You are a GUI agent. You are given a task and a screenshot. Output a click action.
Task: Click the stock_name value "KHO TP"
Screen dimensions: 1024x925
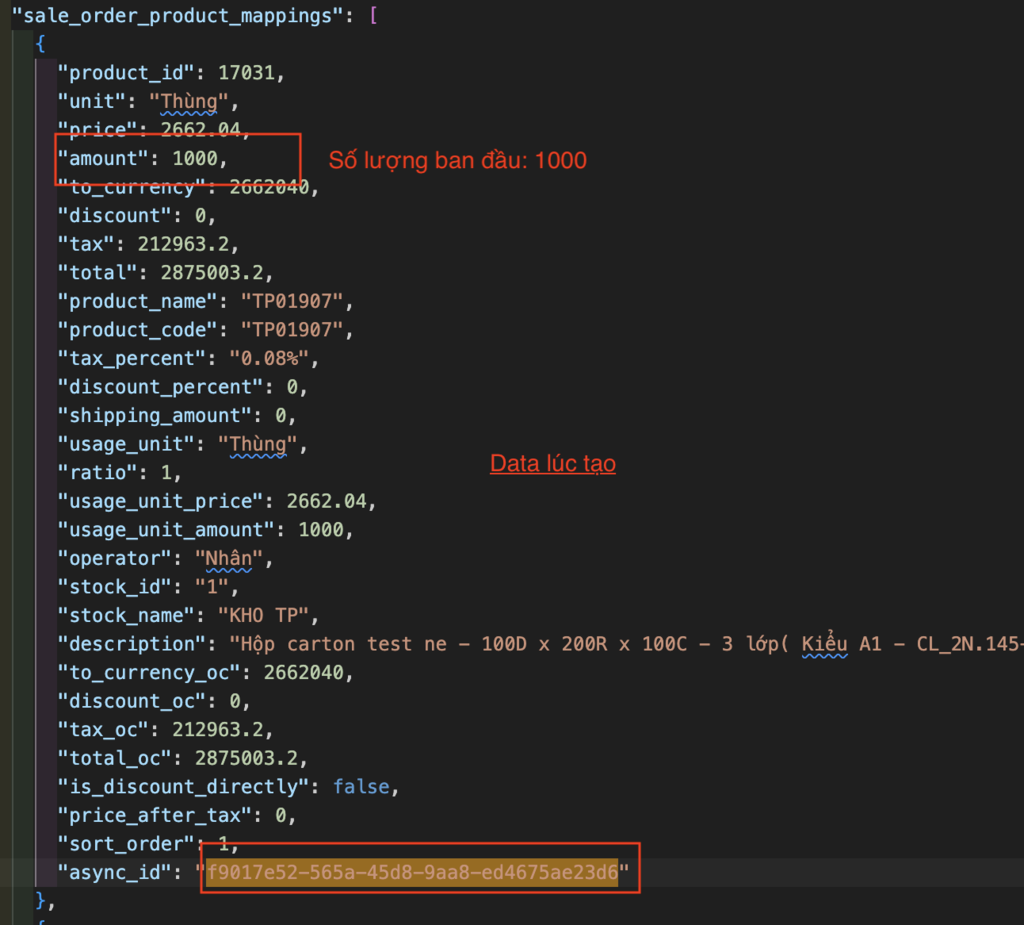pyautogui.click(x=263, y=615)
